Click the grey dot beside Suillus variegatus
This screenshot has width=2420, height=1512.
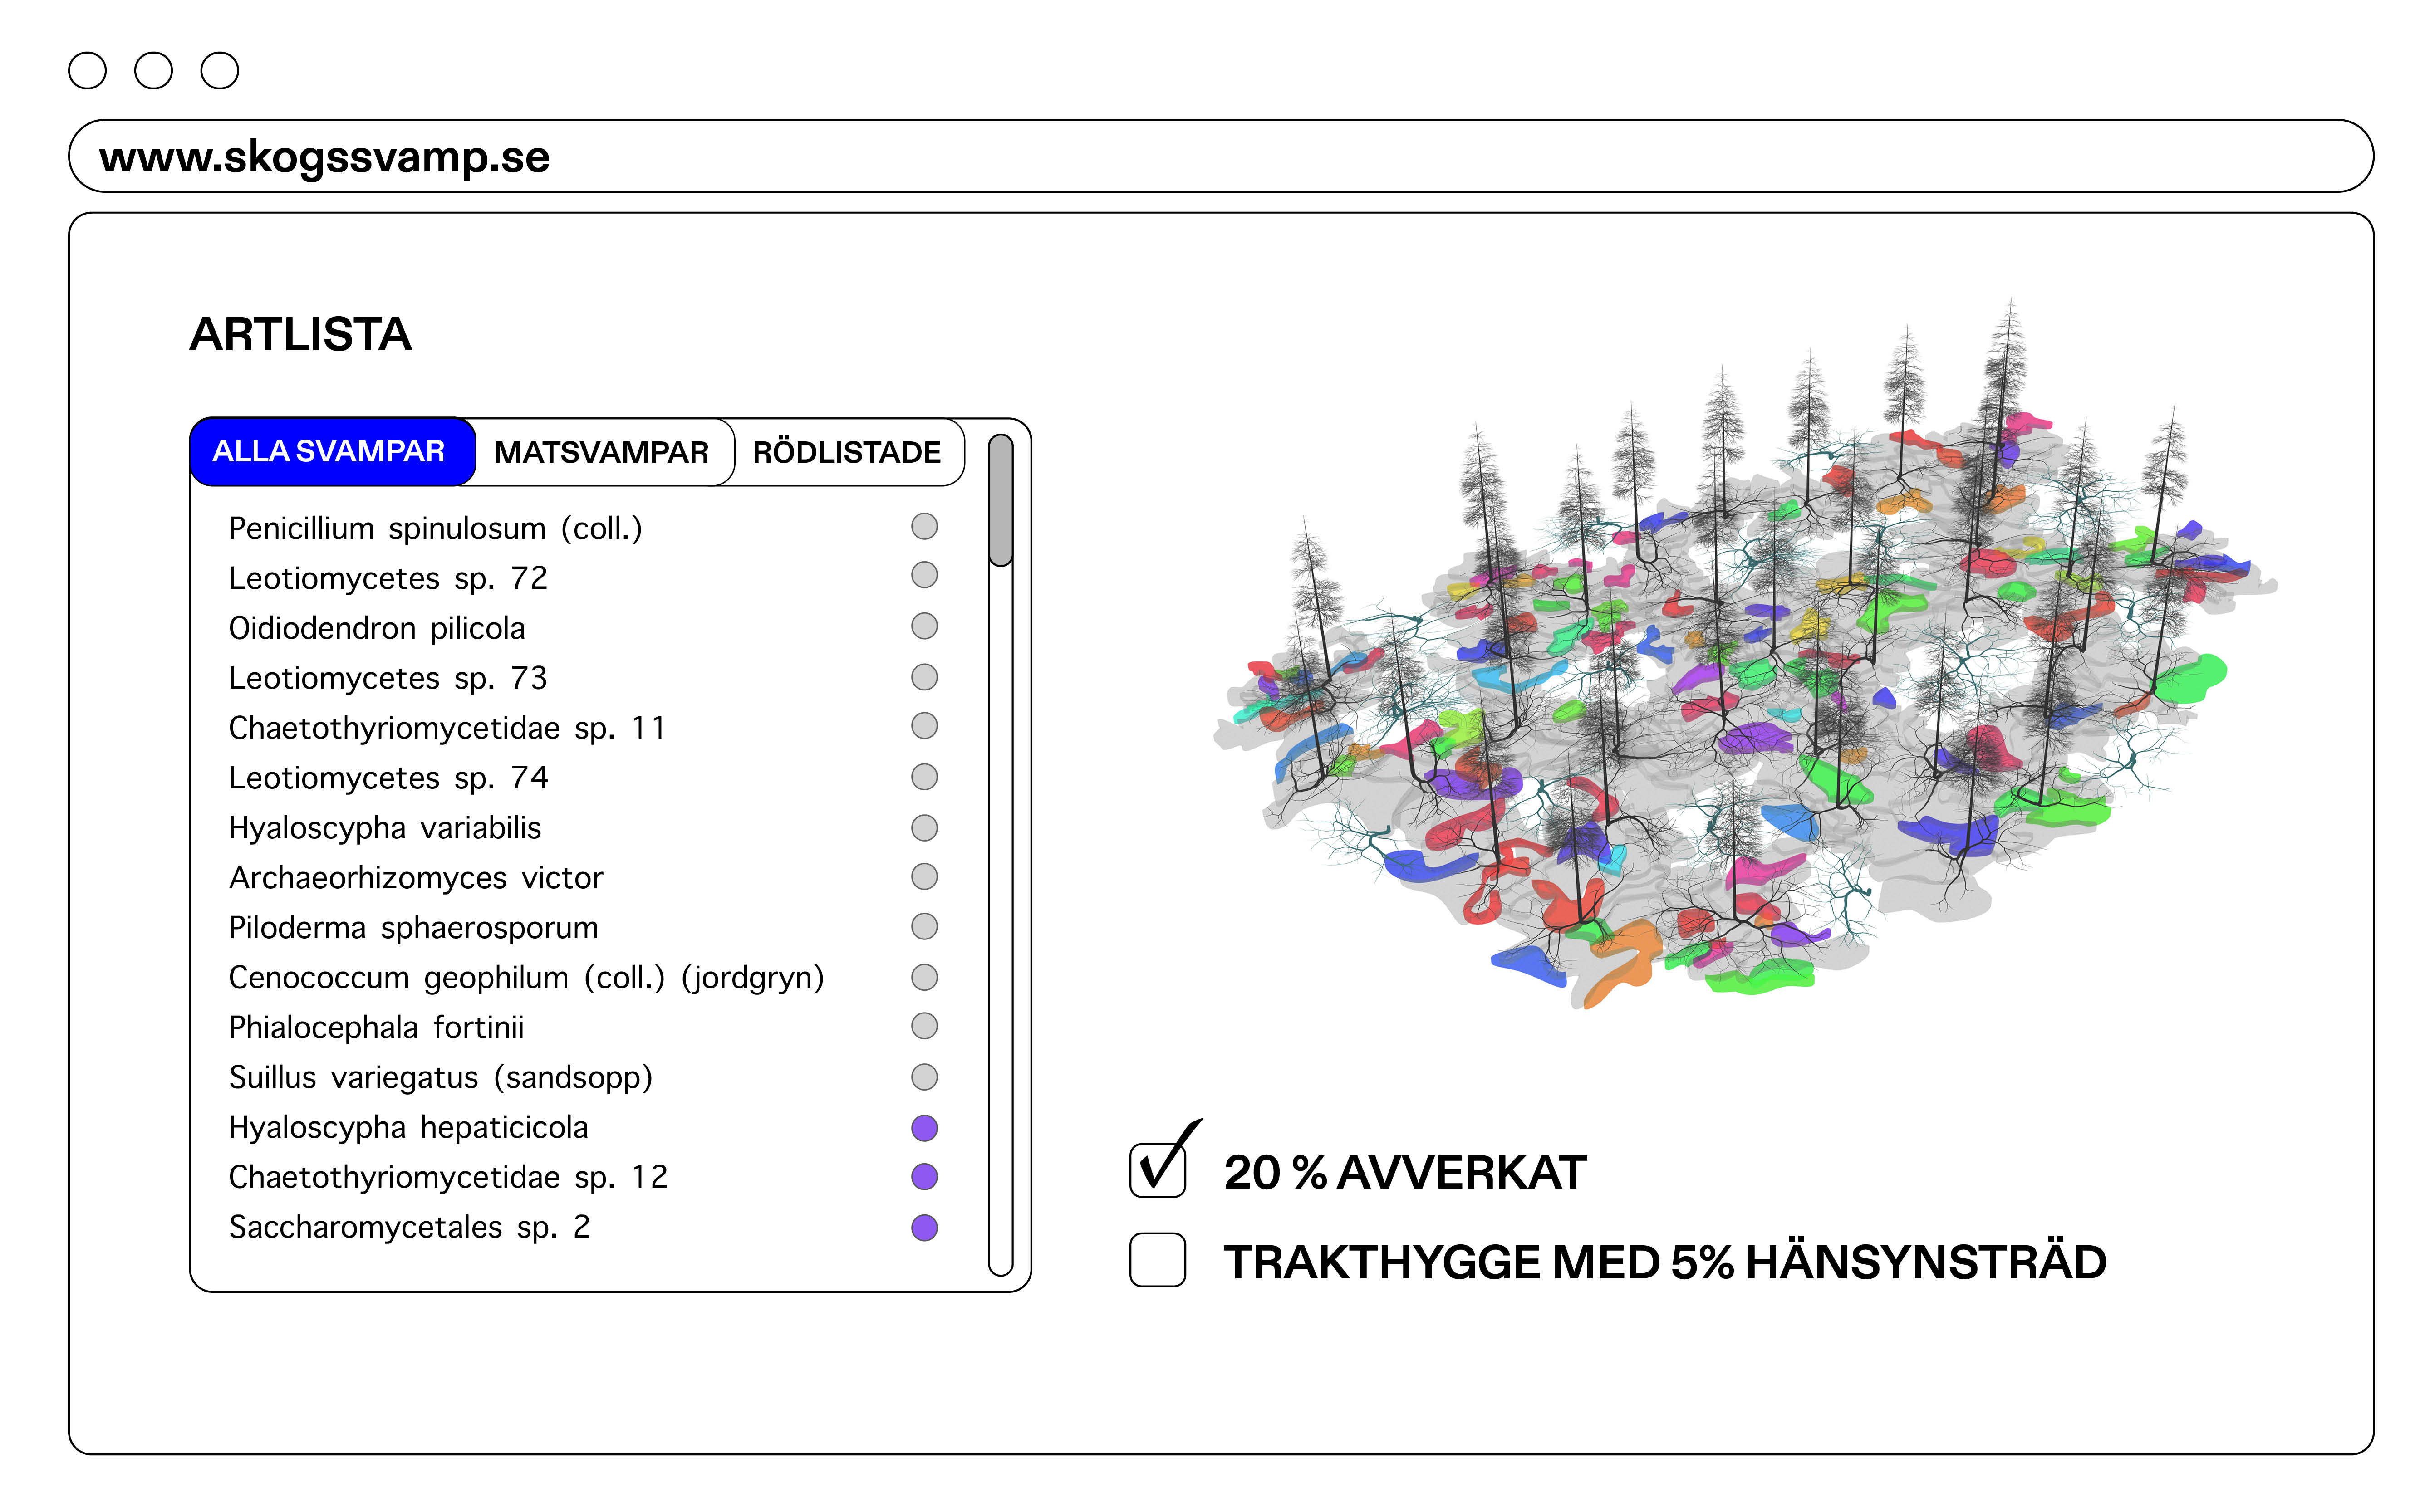924,1077
